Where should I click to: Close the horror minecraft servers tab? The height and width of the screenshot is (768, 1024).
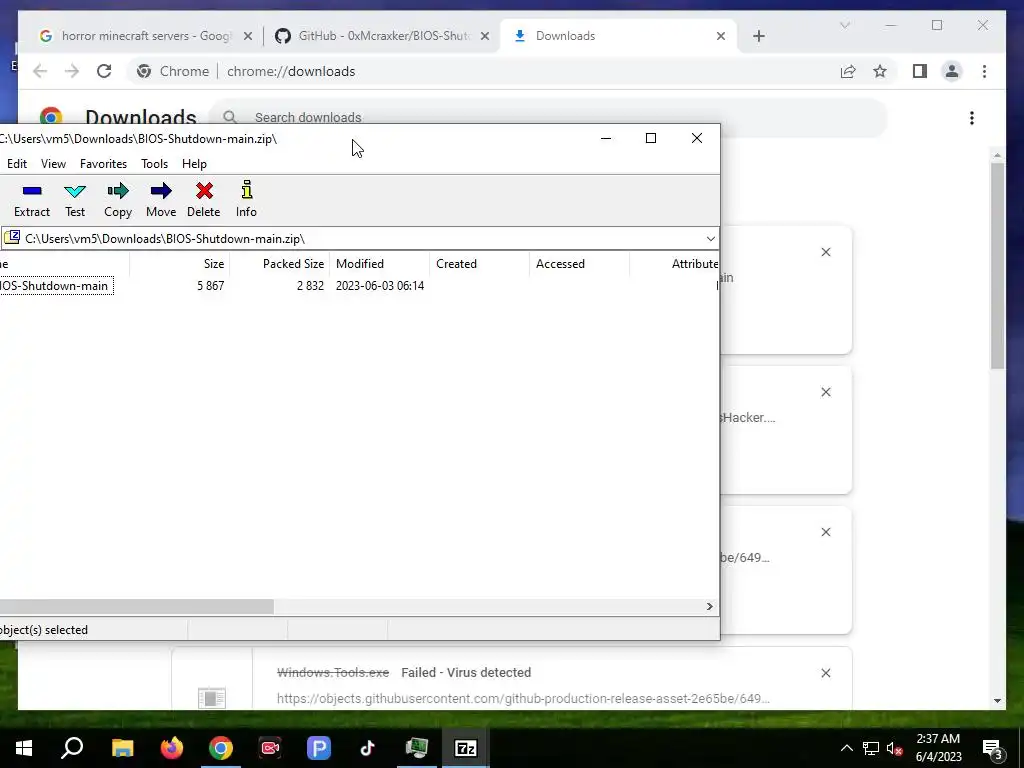[248, 36]
